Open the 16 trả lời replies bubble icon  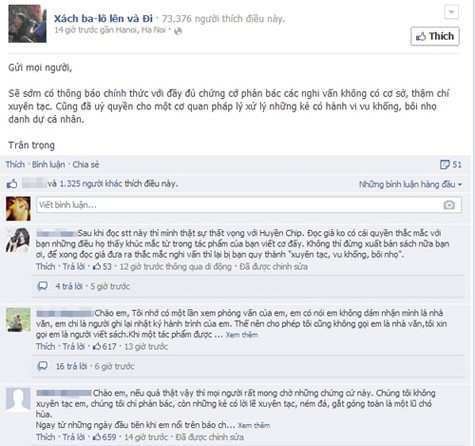[43, 366]
